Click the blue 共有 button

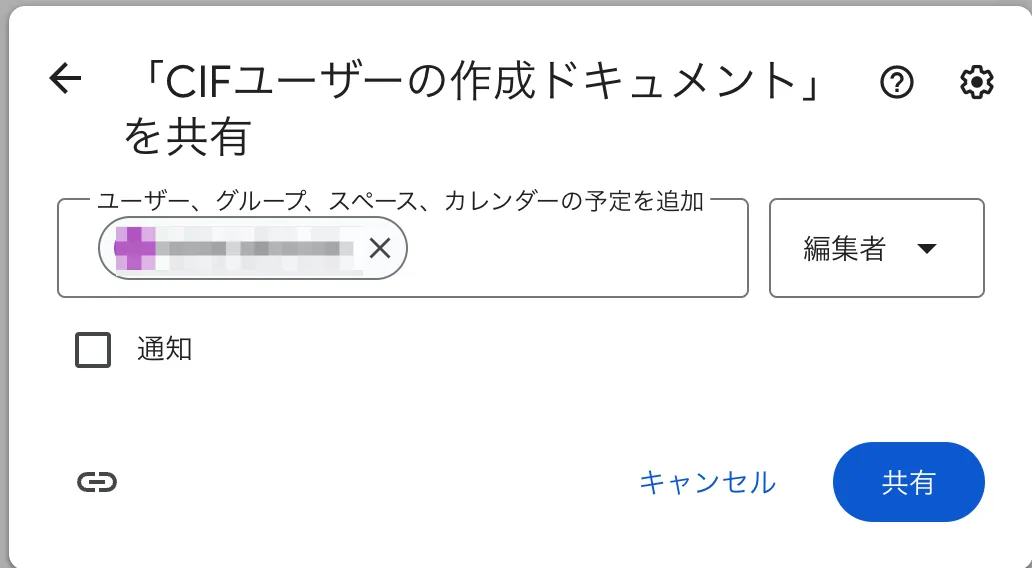[908, 482]
